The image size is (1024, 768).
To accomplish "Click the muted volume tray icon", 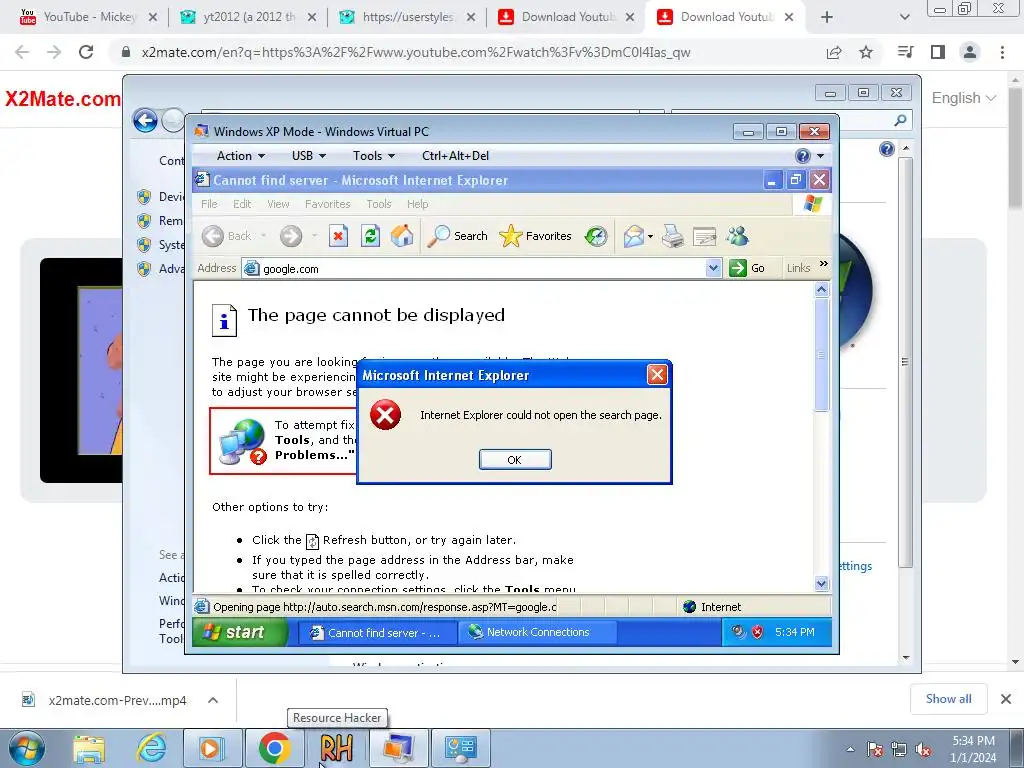I will (923, 749).
